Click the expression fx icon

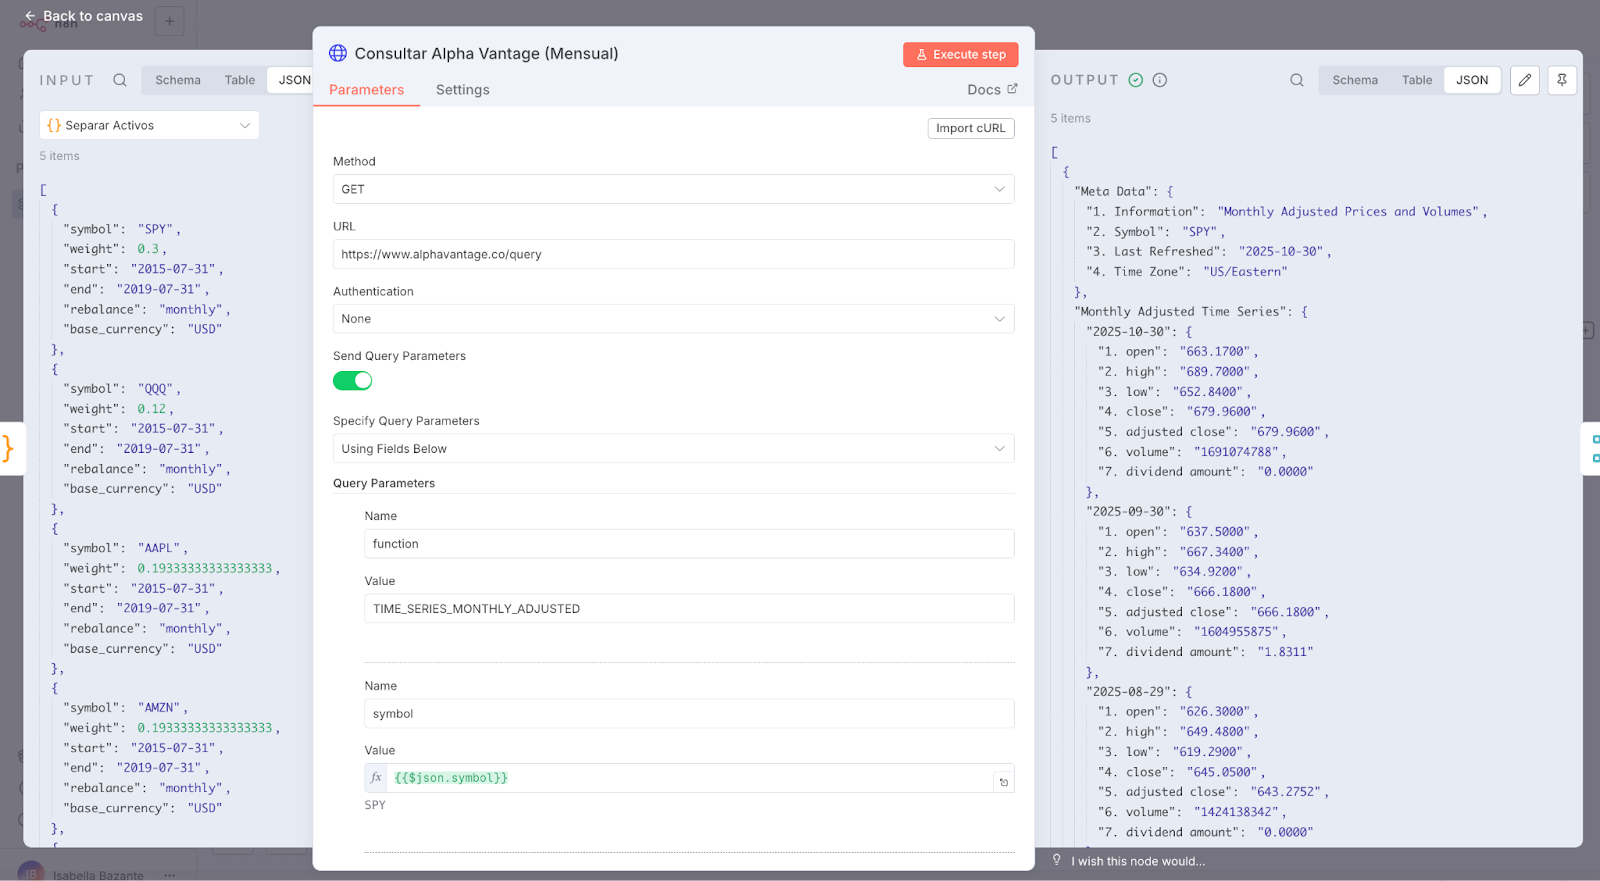(x=376, y=778)
